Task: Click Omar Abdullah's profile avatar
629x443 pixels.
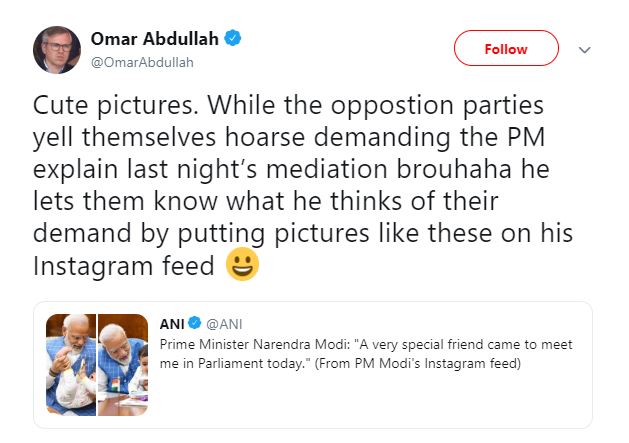Action: pyautogui.click(x=58, y=49)
